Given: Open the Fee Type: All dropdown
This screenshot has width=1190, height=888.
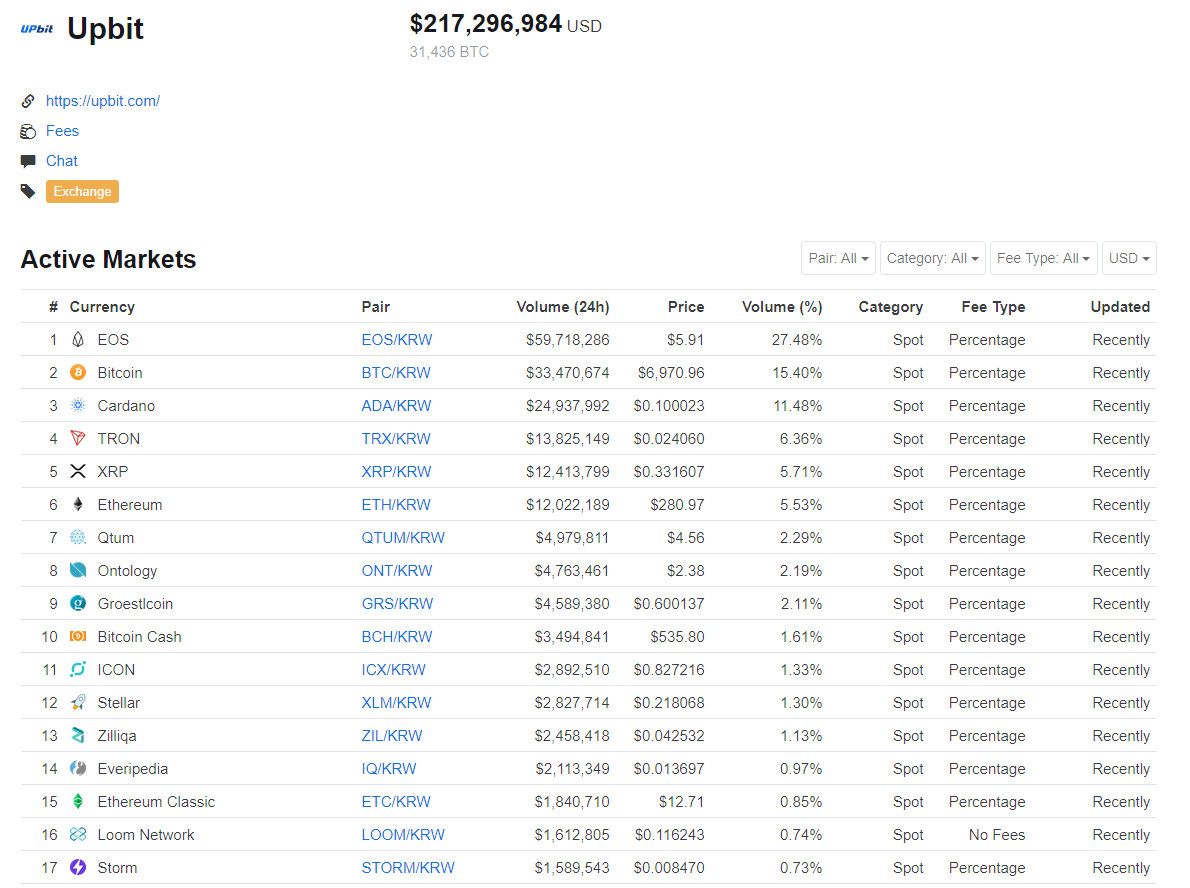Looking at the screenshot, I should point(1043,258).
